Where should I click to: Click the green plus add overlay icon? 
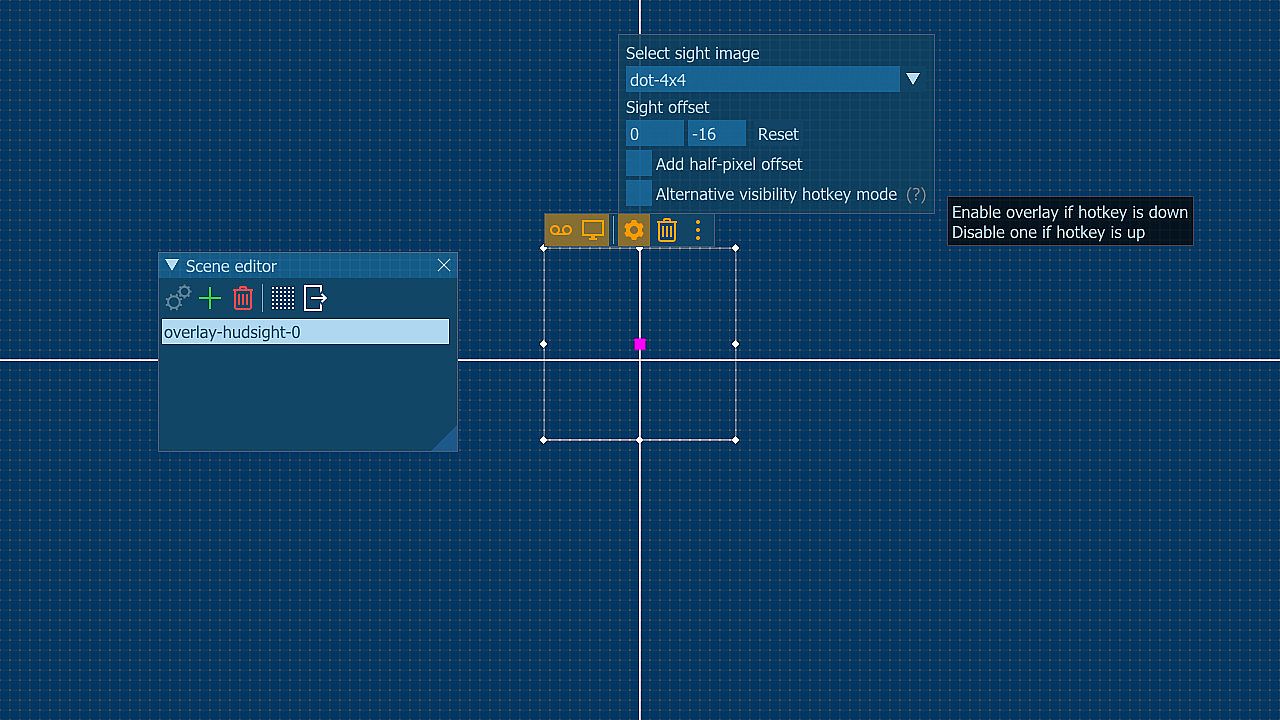pos(210,298)
